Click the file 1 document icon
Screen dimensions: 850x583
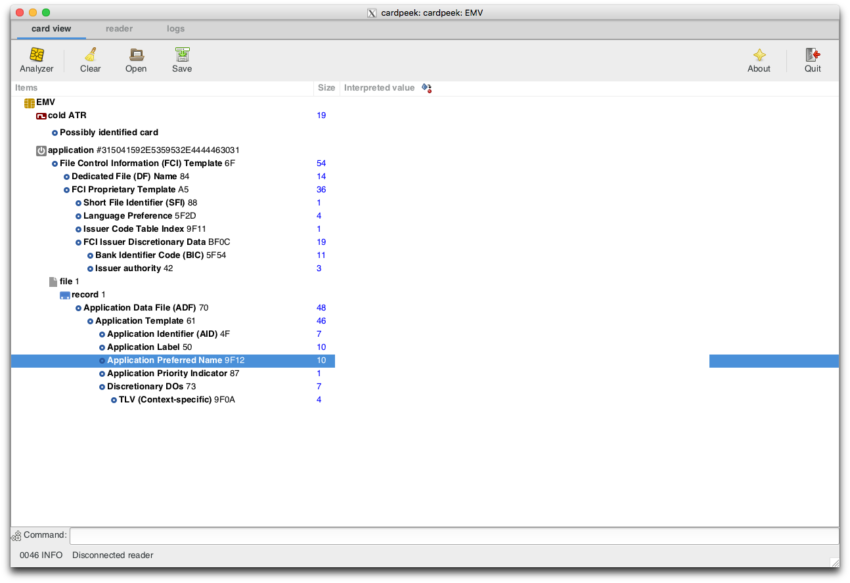[53, 281]
